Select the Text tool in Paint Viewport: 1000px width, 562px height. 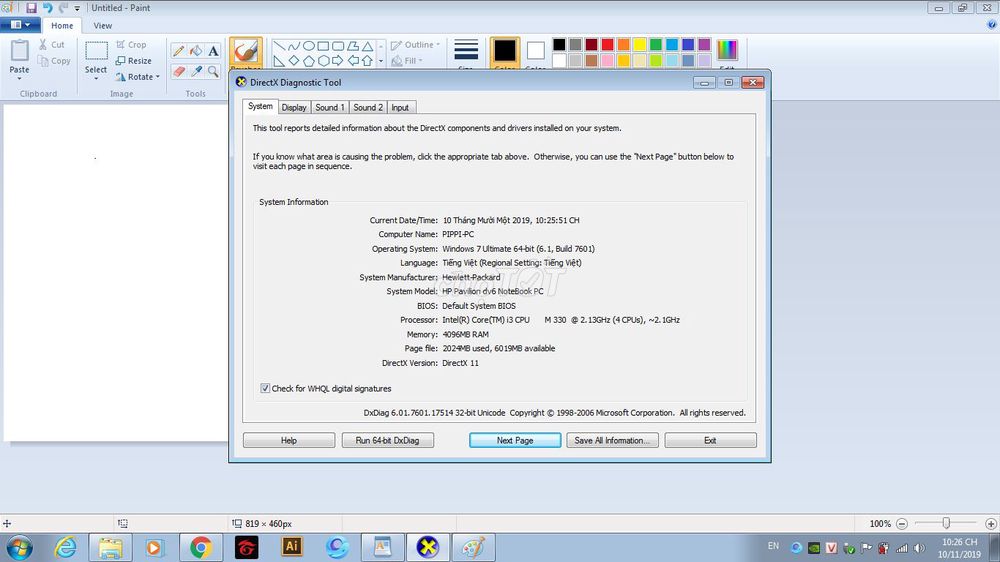pos(213,51)
